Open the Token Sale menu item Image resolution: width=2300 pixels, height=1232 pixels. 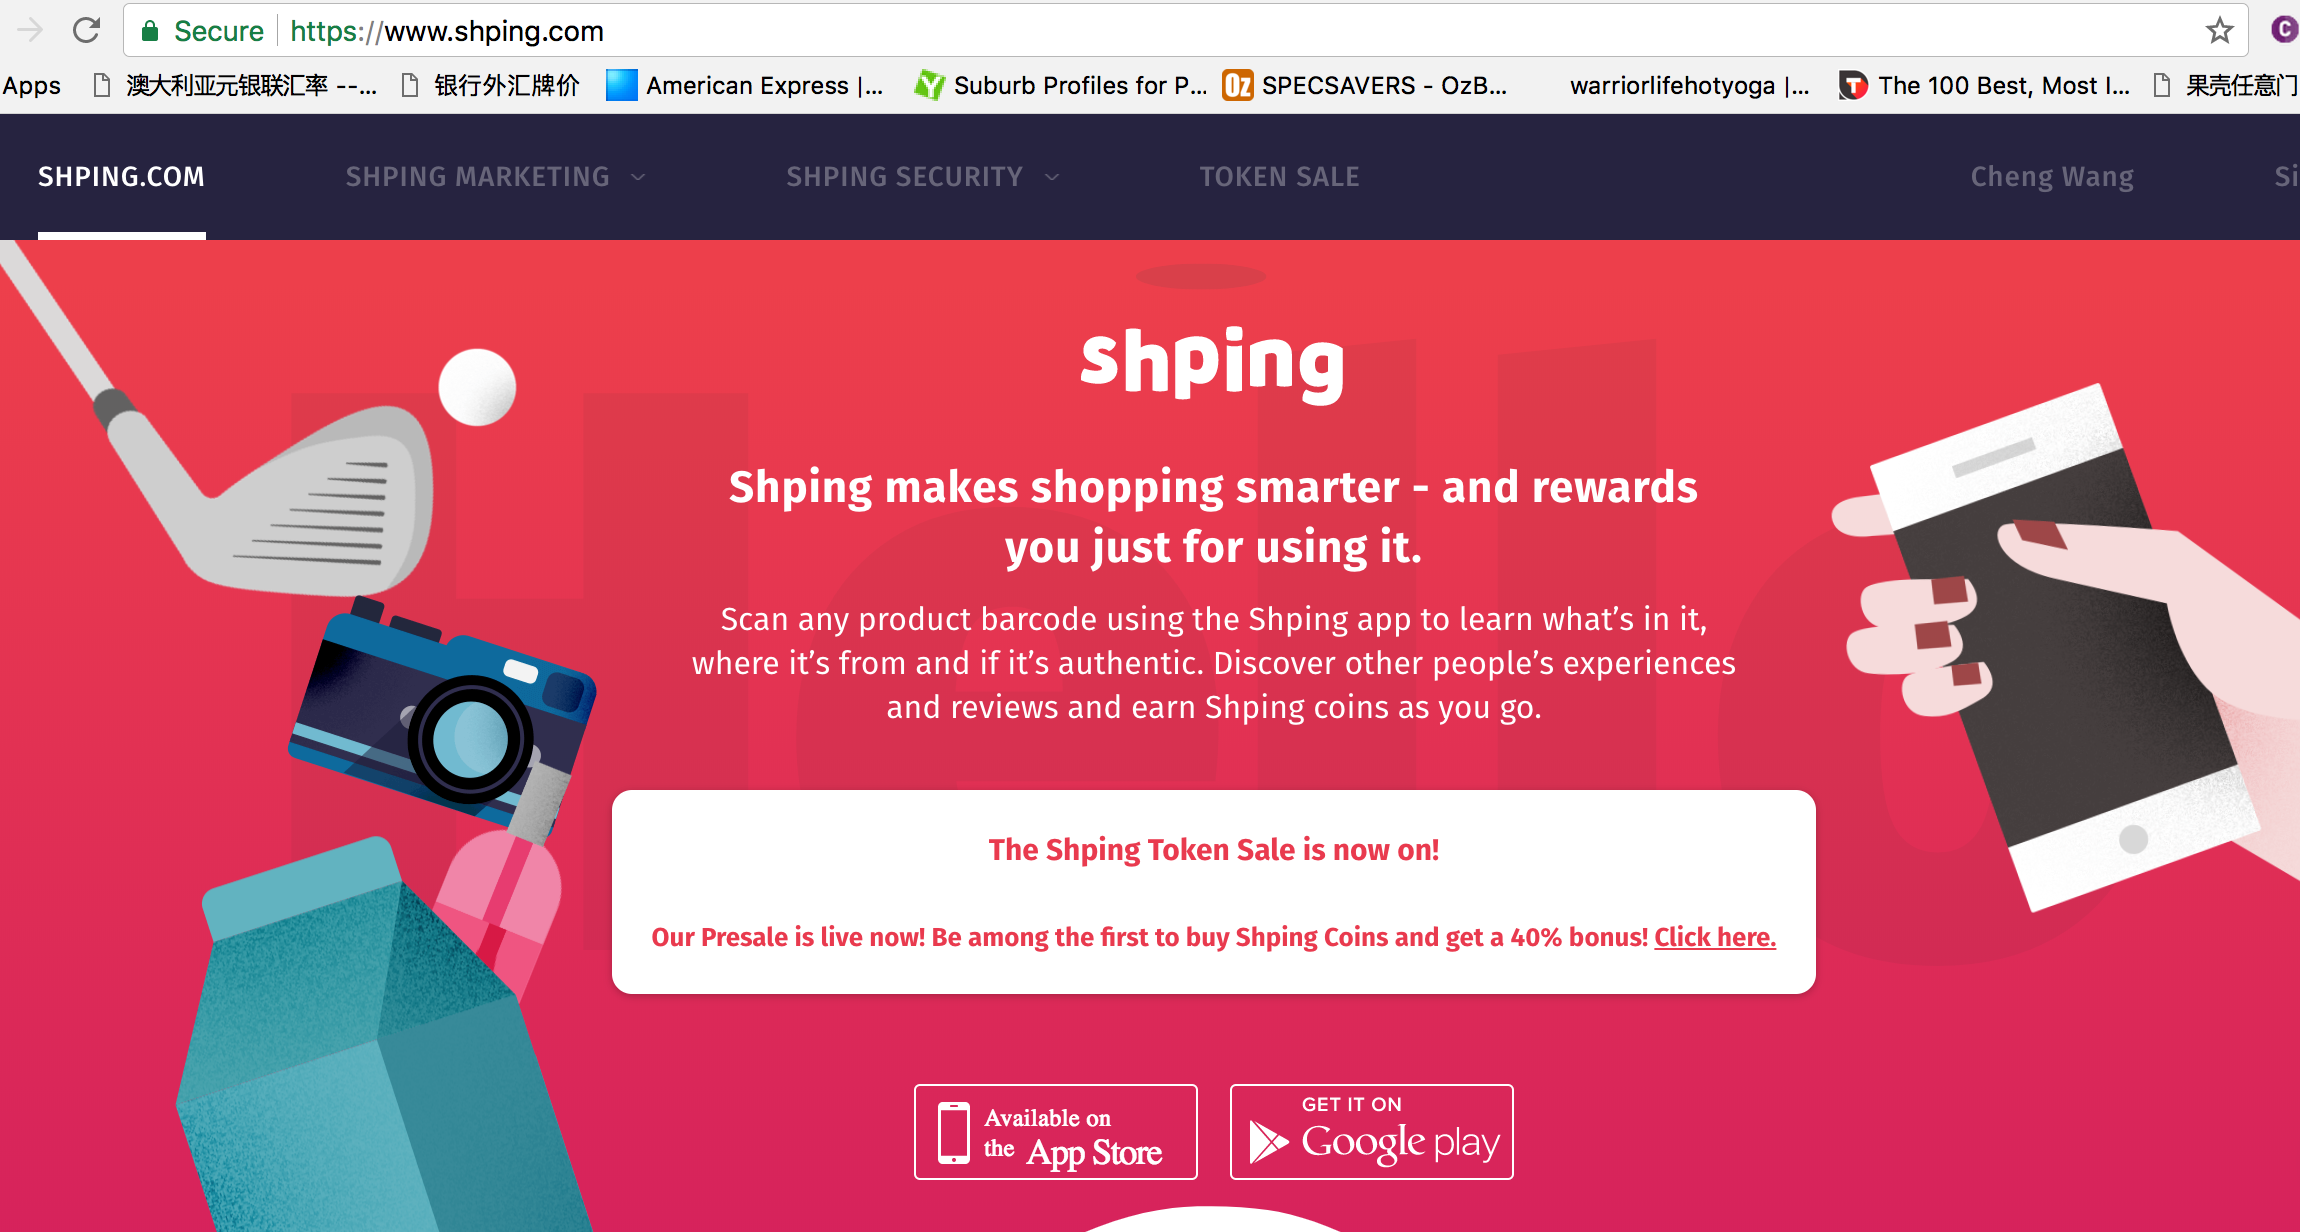[x=1279, y=177]
